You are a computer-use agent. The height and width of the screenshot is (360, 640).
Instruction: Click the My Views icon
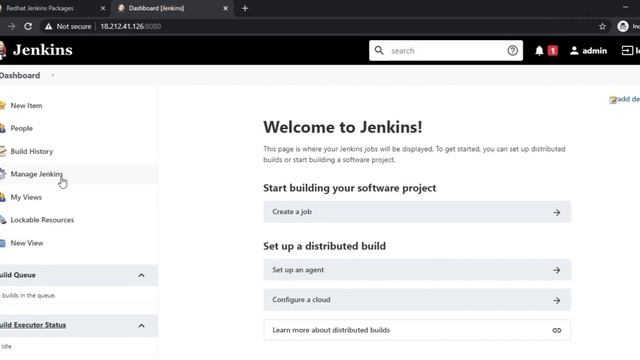tap(2, 197)
